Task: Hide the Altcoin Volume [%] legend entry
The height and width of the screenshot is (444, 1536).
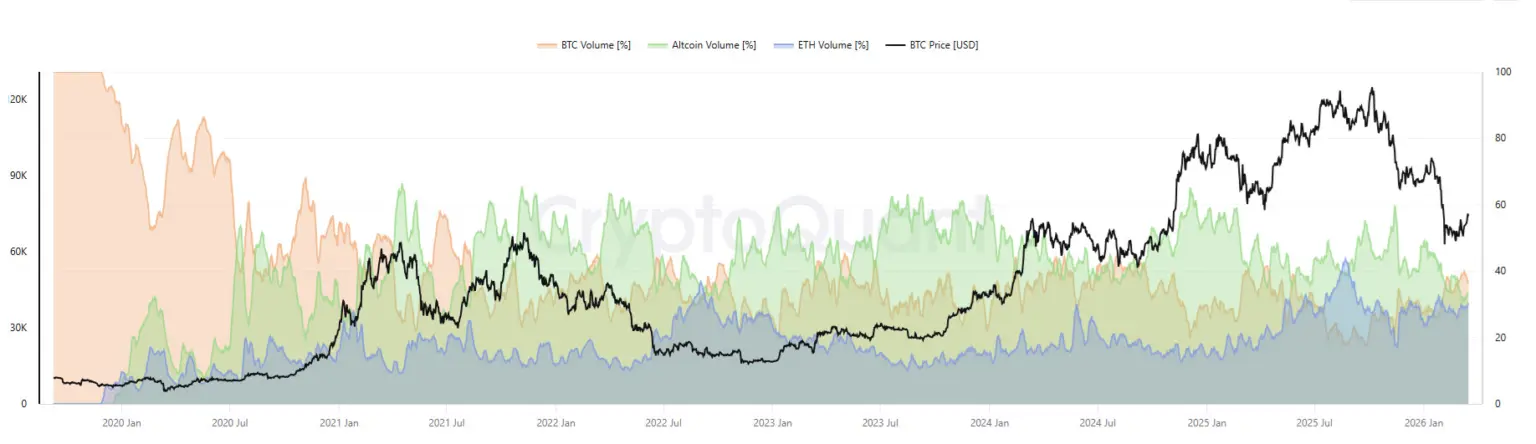Action: [x=714, y=45]
